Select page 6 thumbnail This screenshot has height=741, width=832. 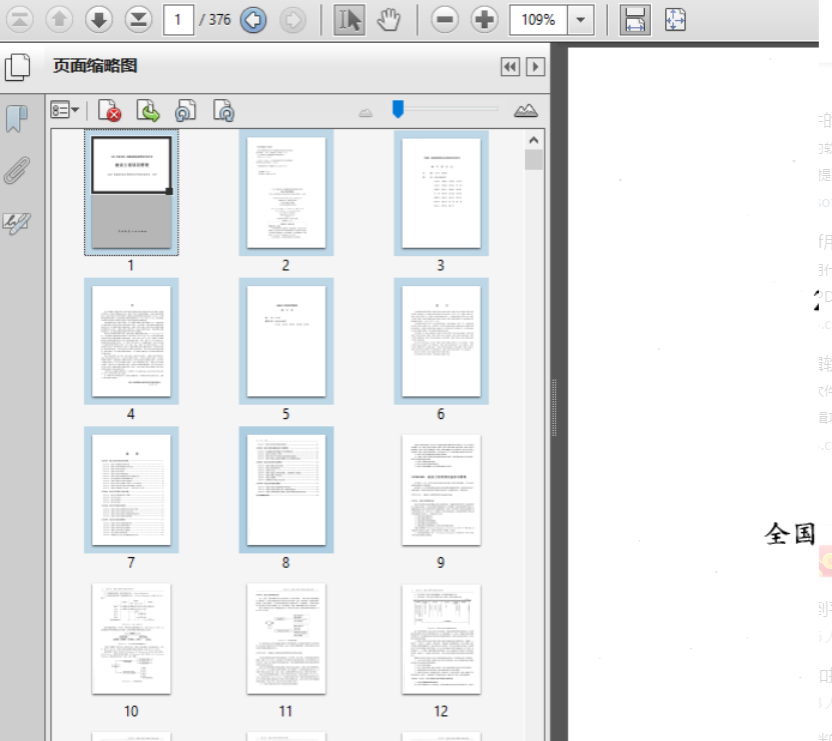441,341
